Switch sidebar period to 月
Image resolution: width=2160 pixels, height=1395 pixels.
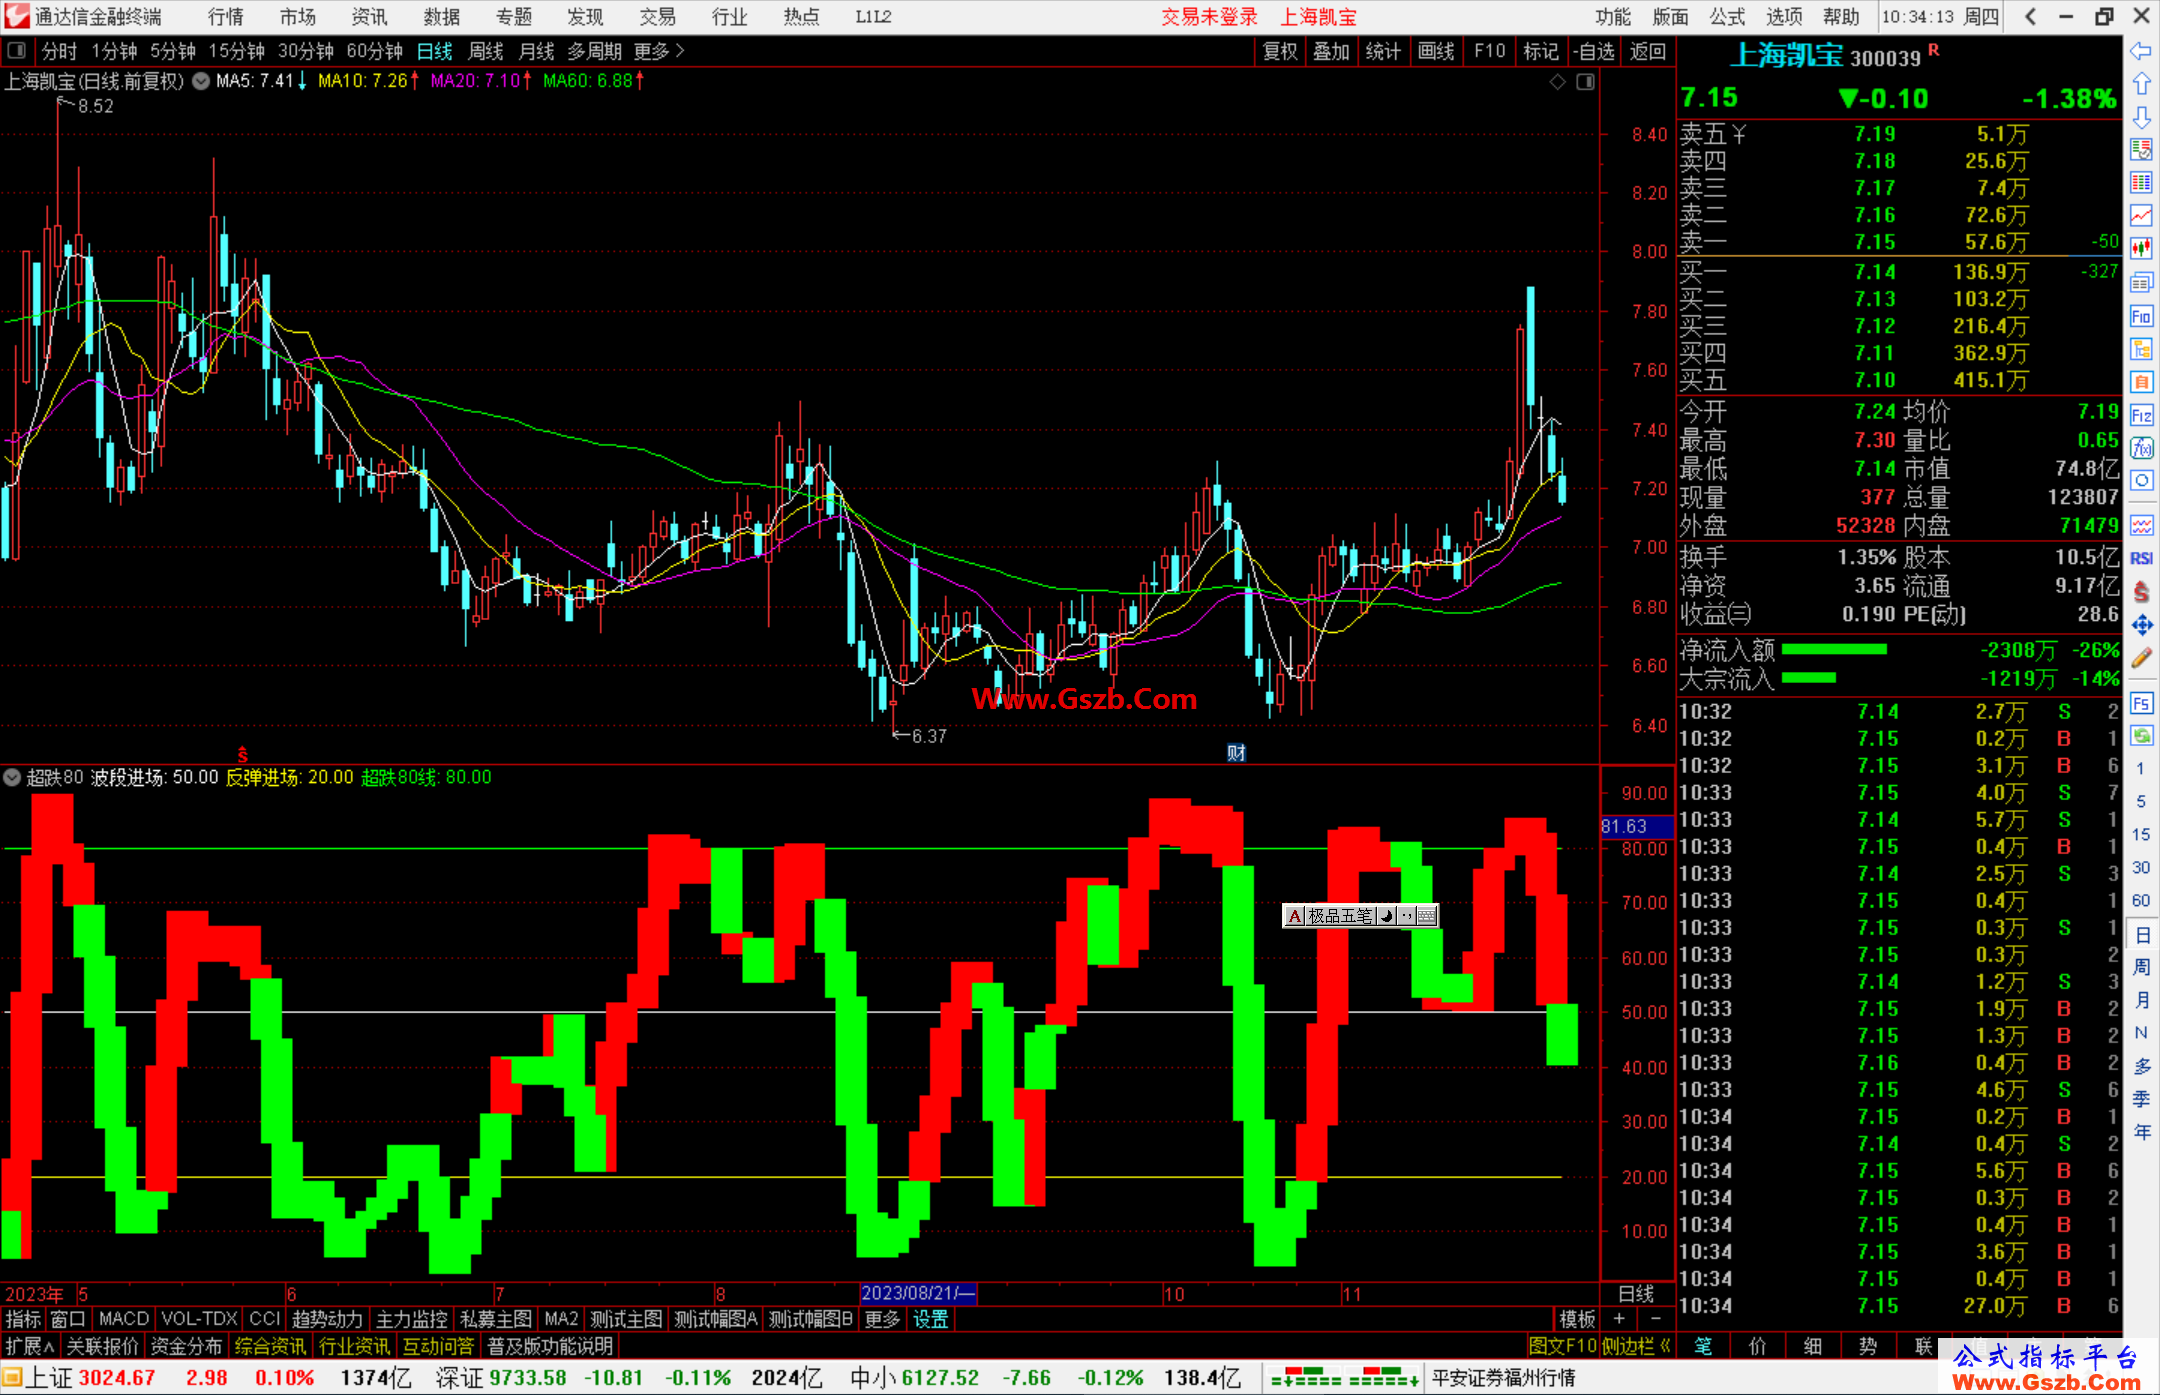click(2141, 1000)
